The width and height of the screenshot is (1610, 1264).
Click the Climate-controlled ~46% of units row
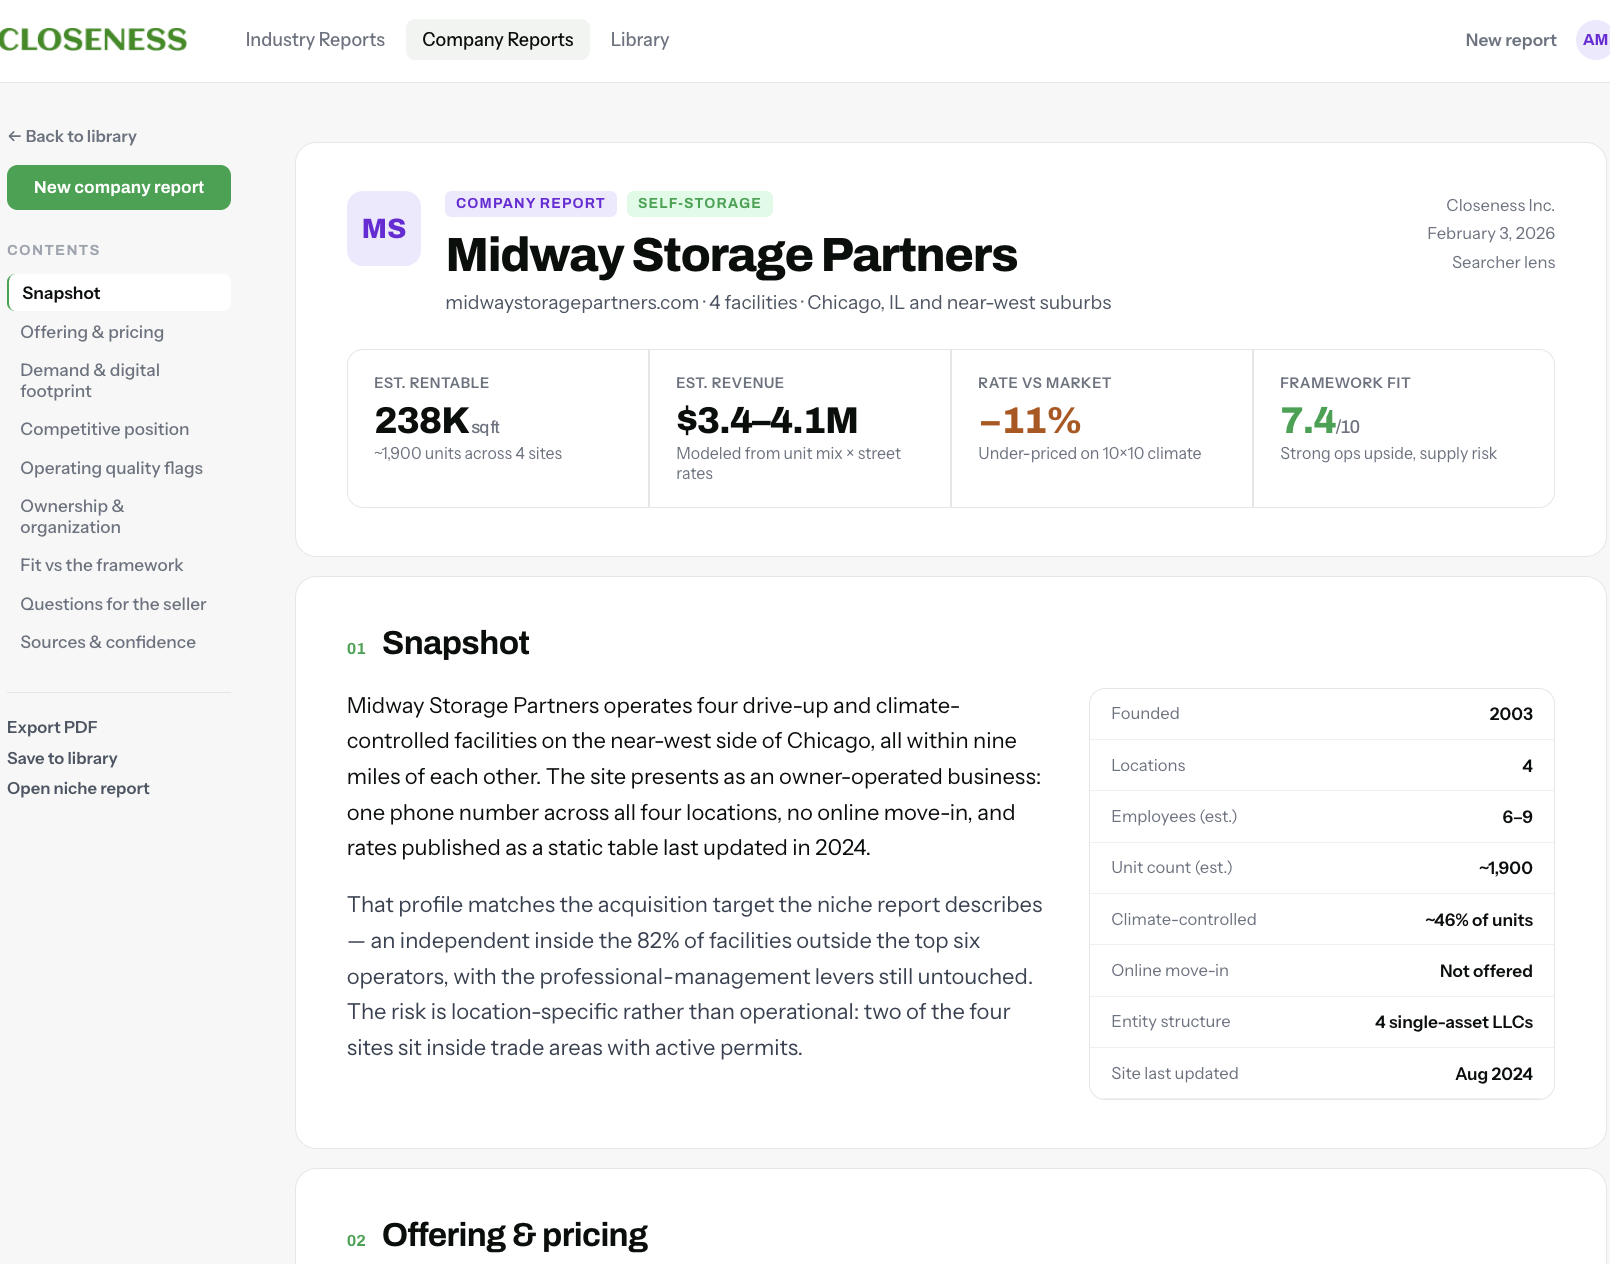(x=1322, y=920)
